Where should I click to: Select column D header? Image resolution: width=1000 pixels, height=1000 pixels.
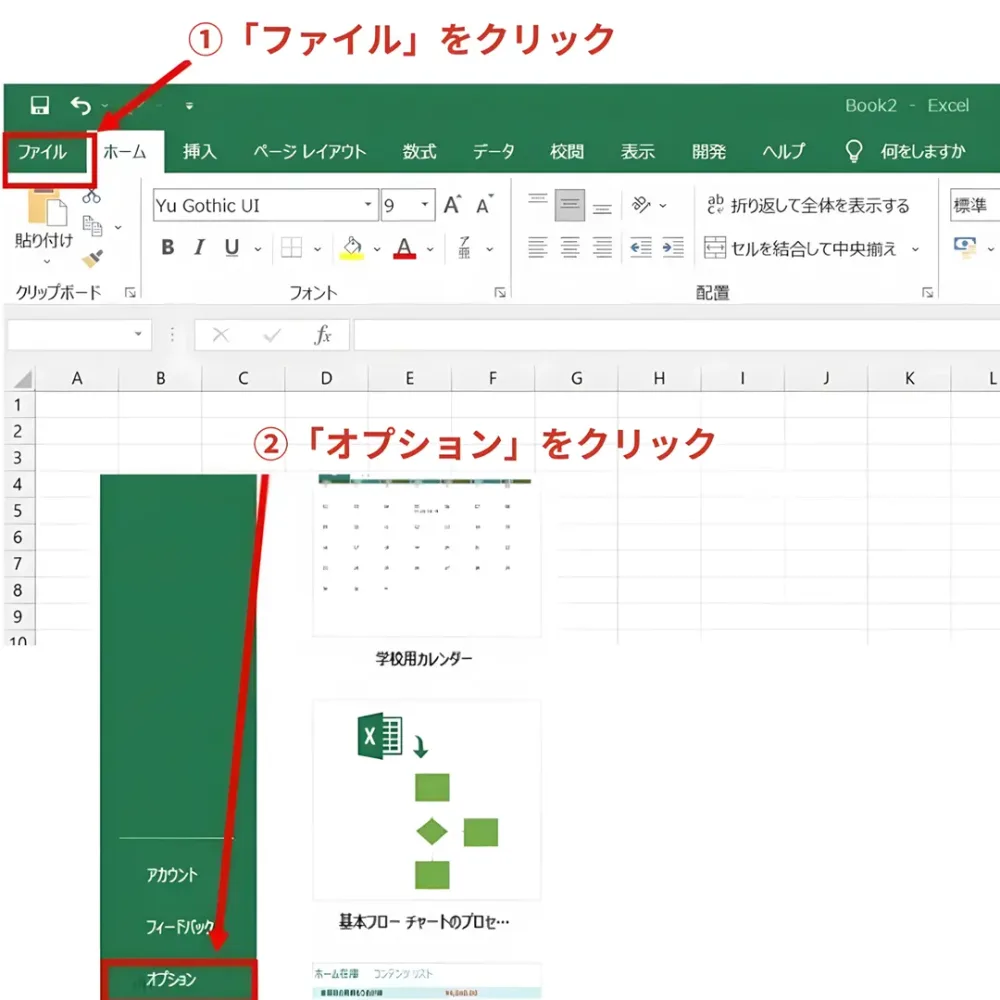pos(327,379)
